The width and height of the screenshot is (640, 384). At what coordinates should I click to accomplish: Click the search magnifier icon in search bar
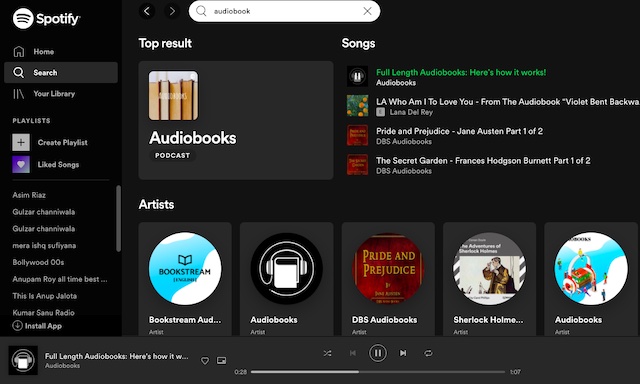point(201,11)
